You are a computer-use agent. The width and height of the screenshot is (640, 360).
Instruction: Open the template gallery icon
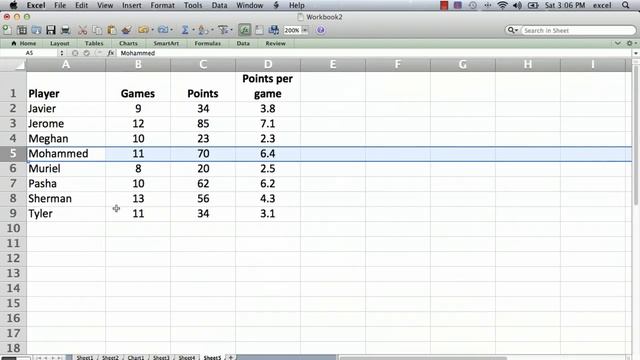(x=22, y=30)
